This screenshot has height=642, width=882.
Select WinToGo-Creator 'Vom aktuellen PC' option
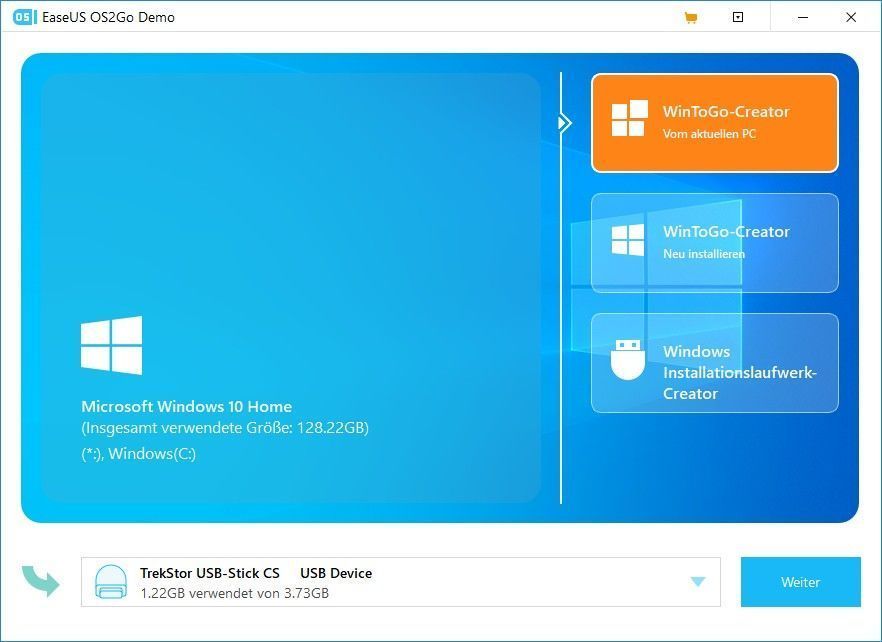(x=714, y=122)
